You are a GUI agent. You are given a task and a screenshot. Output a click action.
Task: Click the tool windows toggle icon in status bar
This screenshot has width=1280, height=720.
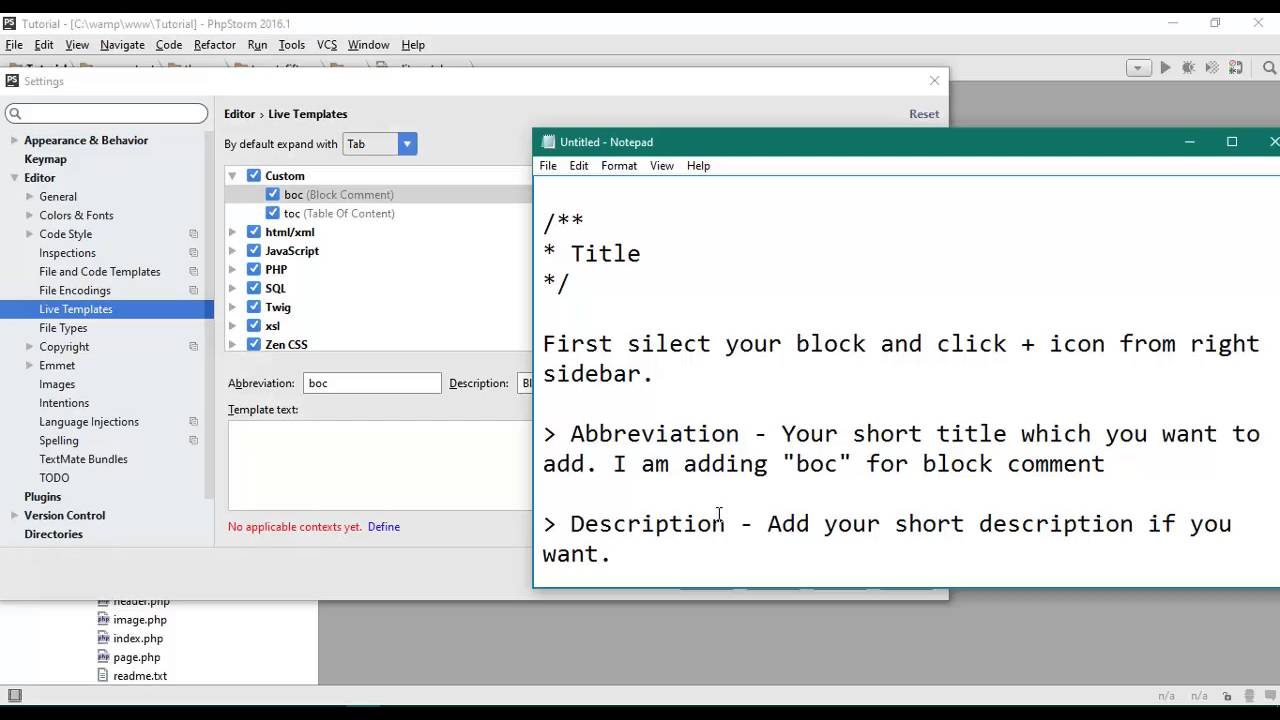click(x=14, y=695)
